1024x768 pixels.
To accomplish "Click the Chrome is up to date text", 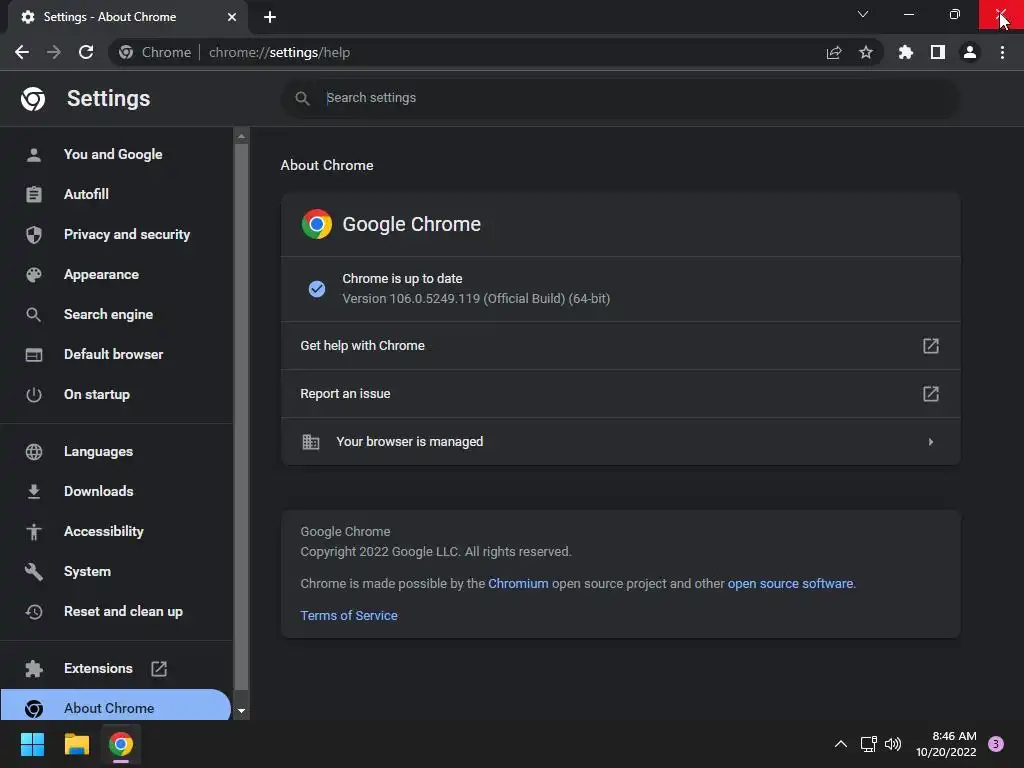I will pos(402,278).
